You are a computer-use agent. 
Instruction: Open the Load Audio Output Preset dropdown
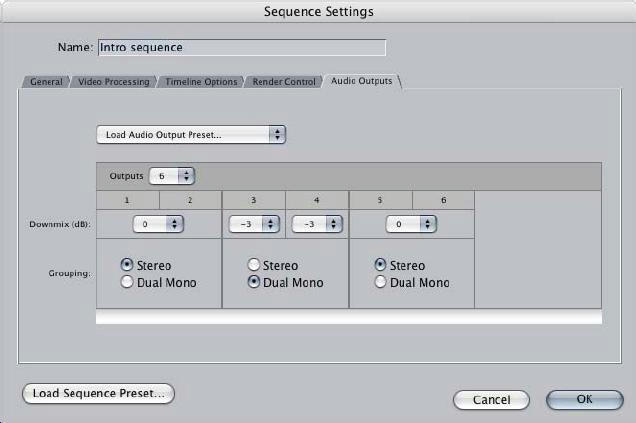coord(190,134)
